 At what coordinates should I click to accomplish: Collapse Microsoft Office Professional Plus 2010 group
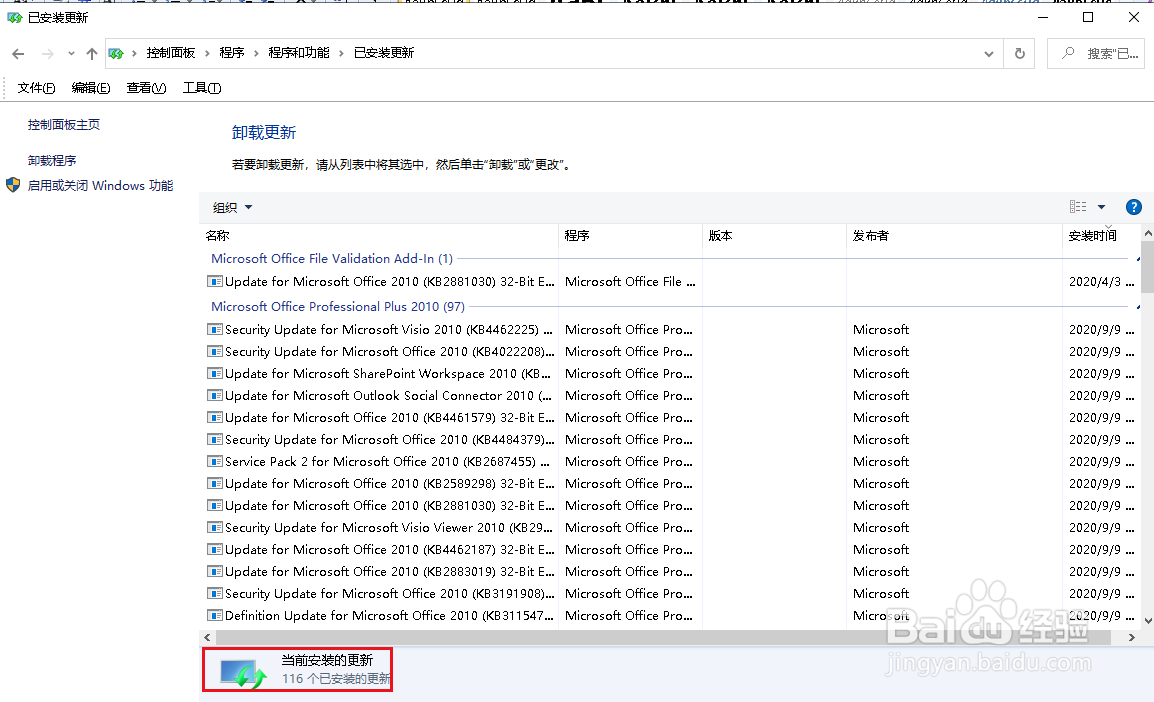(x=1138, y=307)
